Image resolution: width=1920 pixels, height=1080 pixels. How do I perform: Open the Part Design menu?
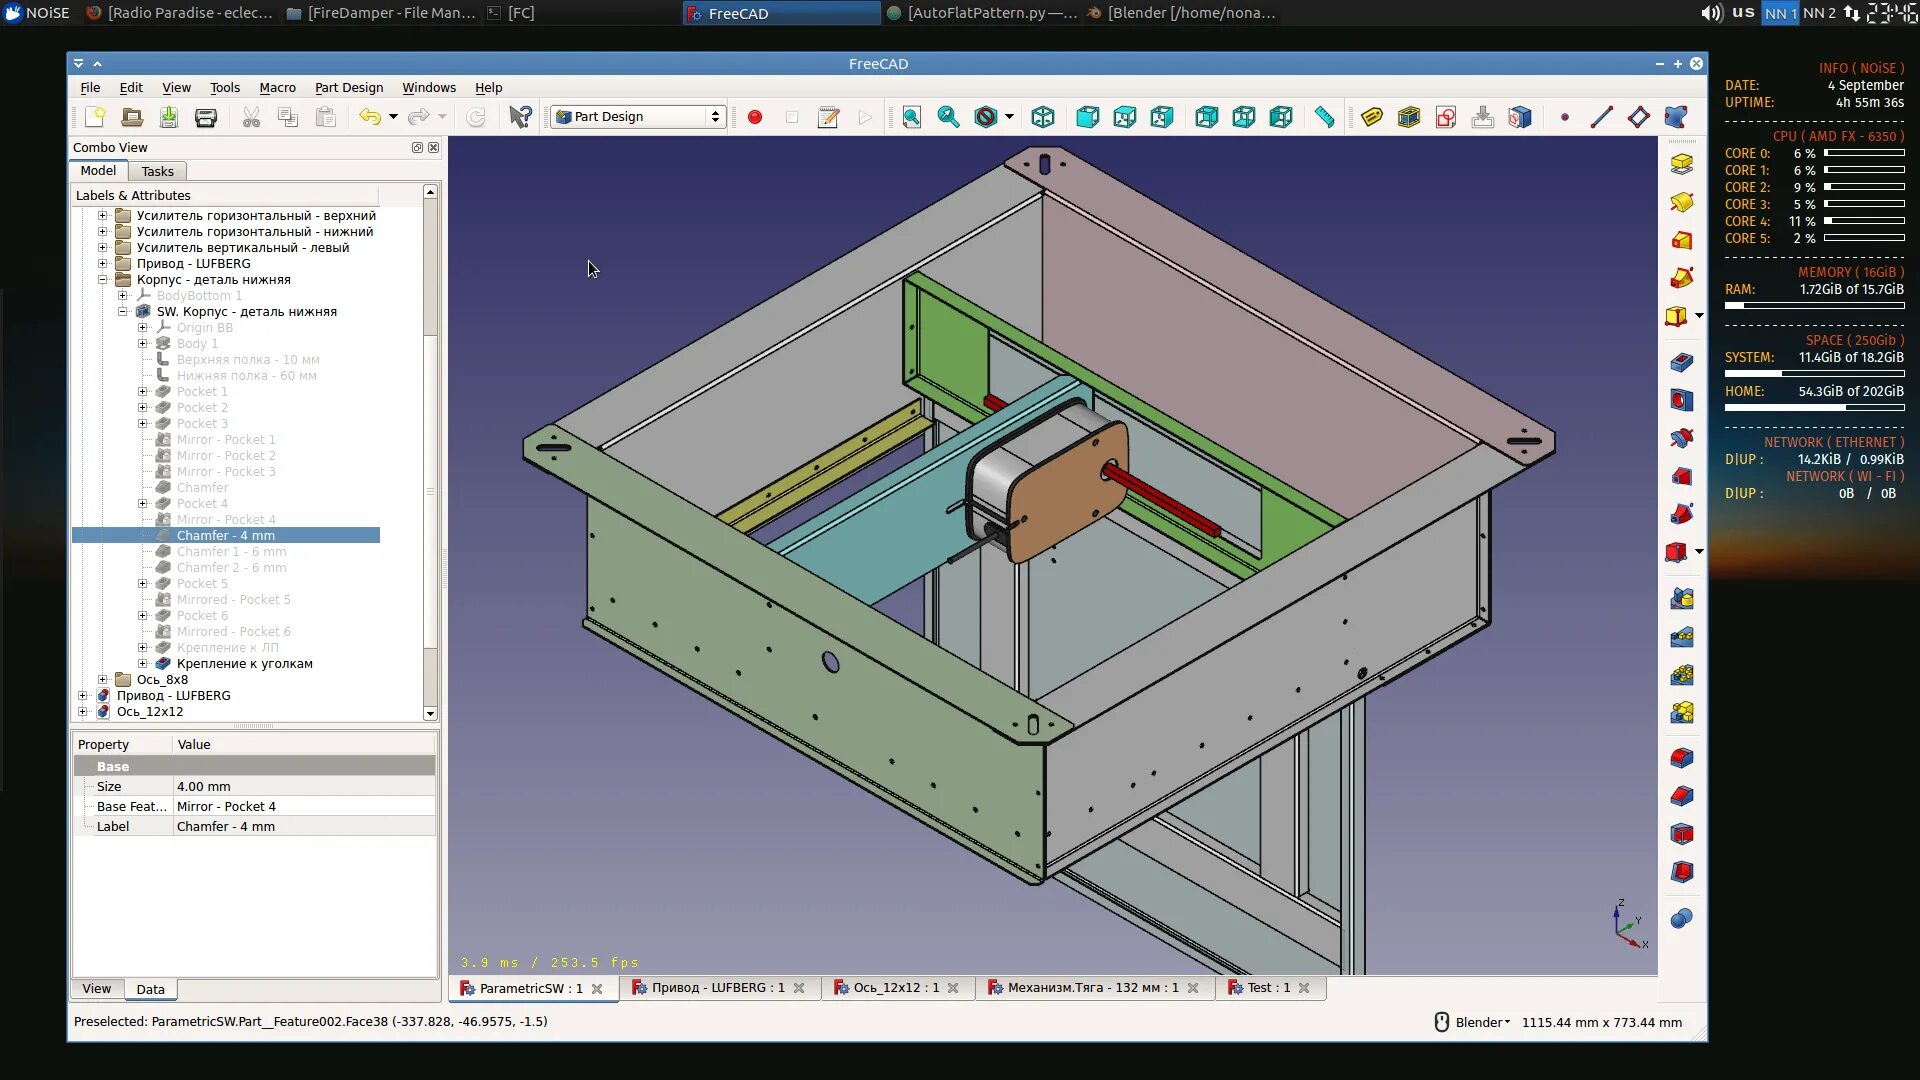click(x=348, y=88)
